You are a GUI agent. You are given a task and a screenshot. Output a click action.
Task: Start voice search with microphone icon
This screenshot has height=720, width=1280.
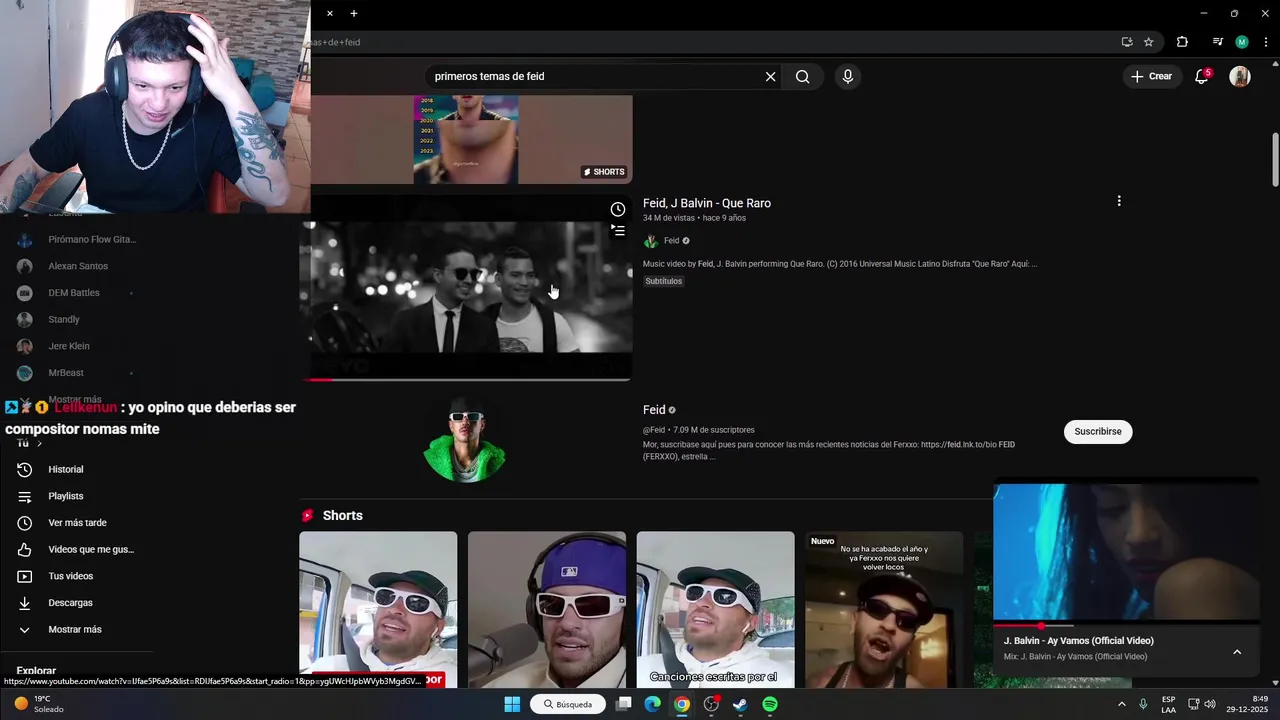tap(847, 76)
